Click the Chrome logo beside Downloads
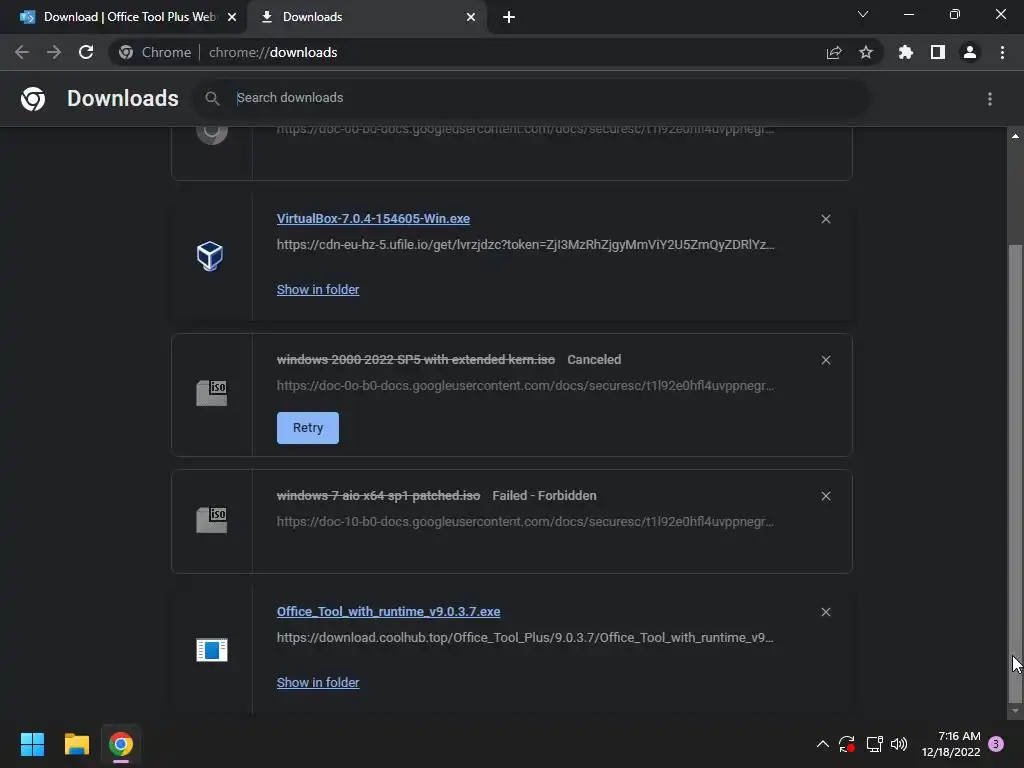The width and height of the screenshot is (1024, 768). (33, 99)
